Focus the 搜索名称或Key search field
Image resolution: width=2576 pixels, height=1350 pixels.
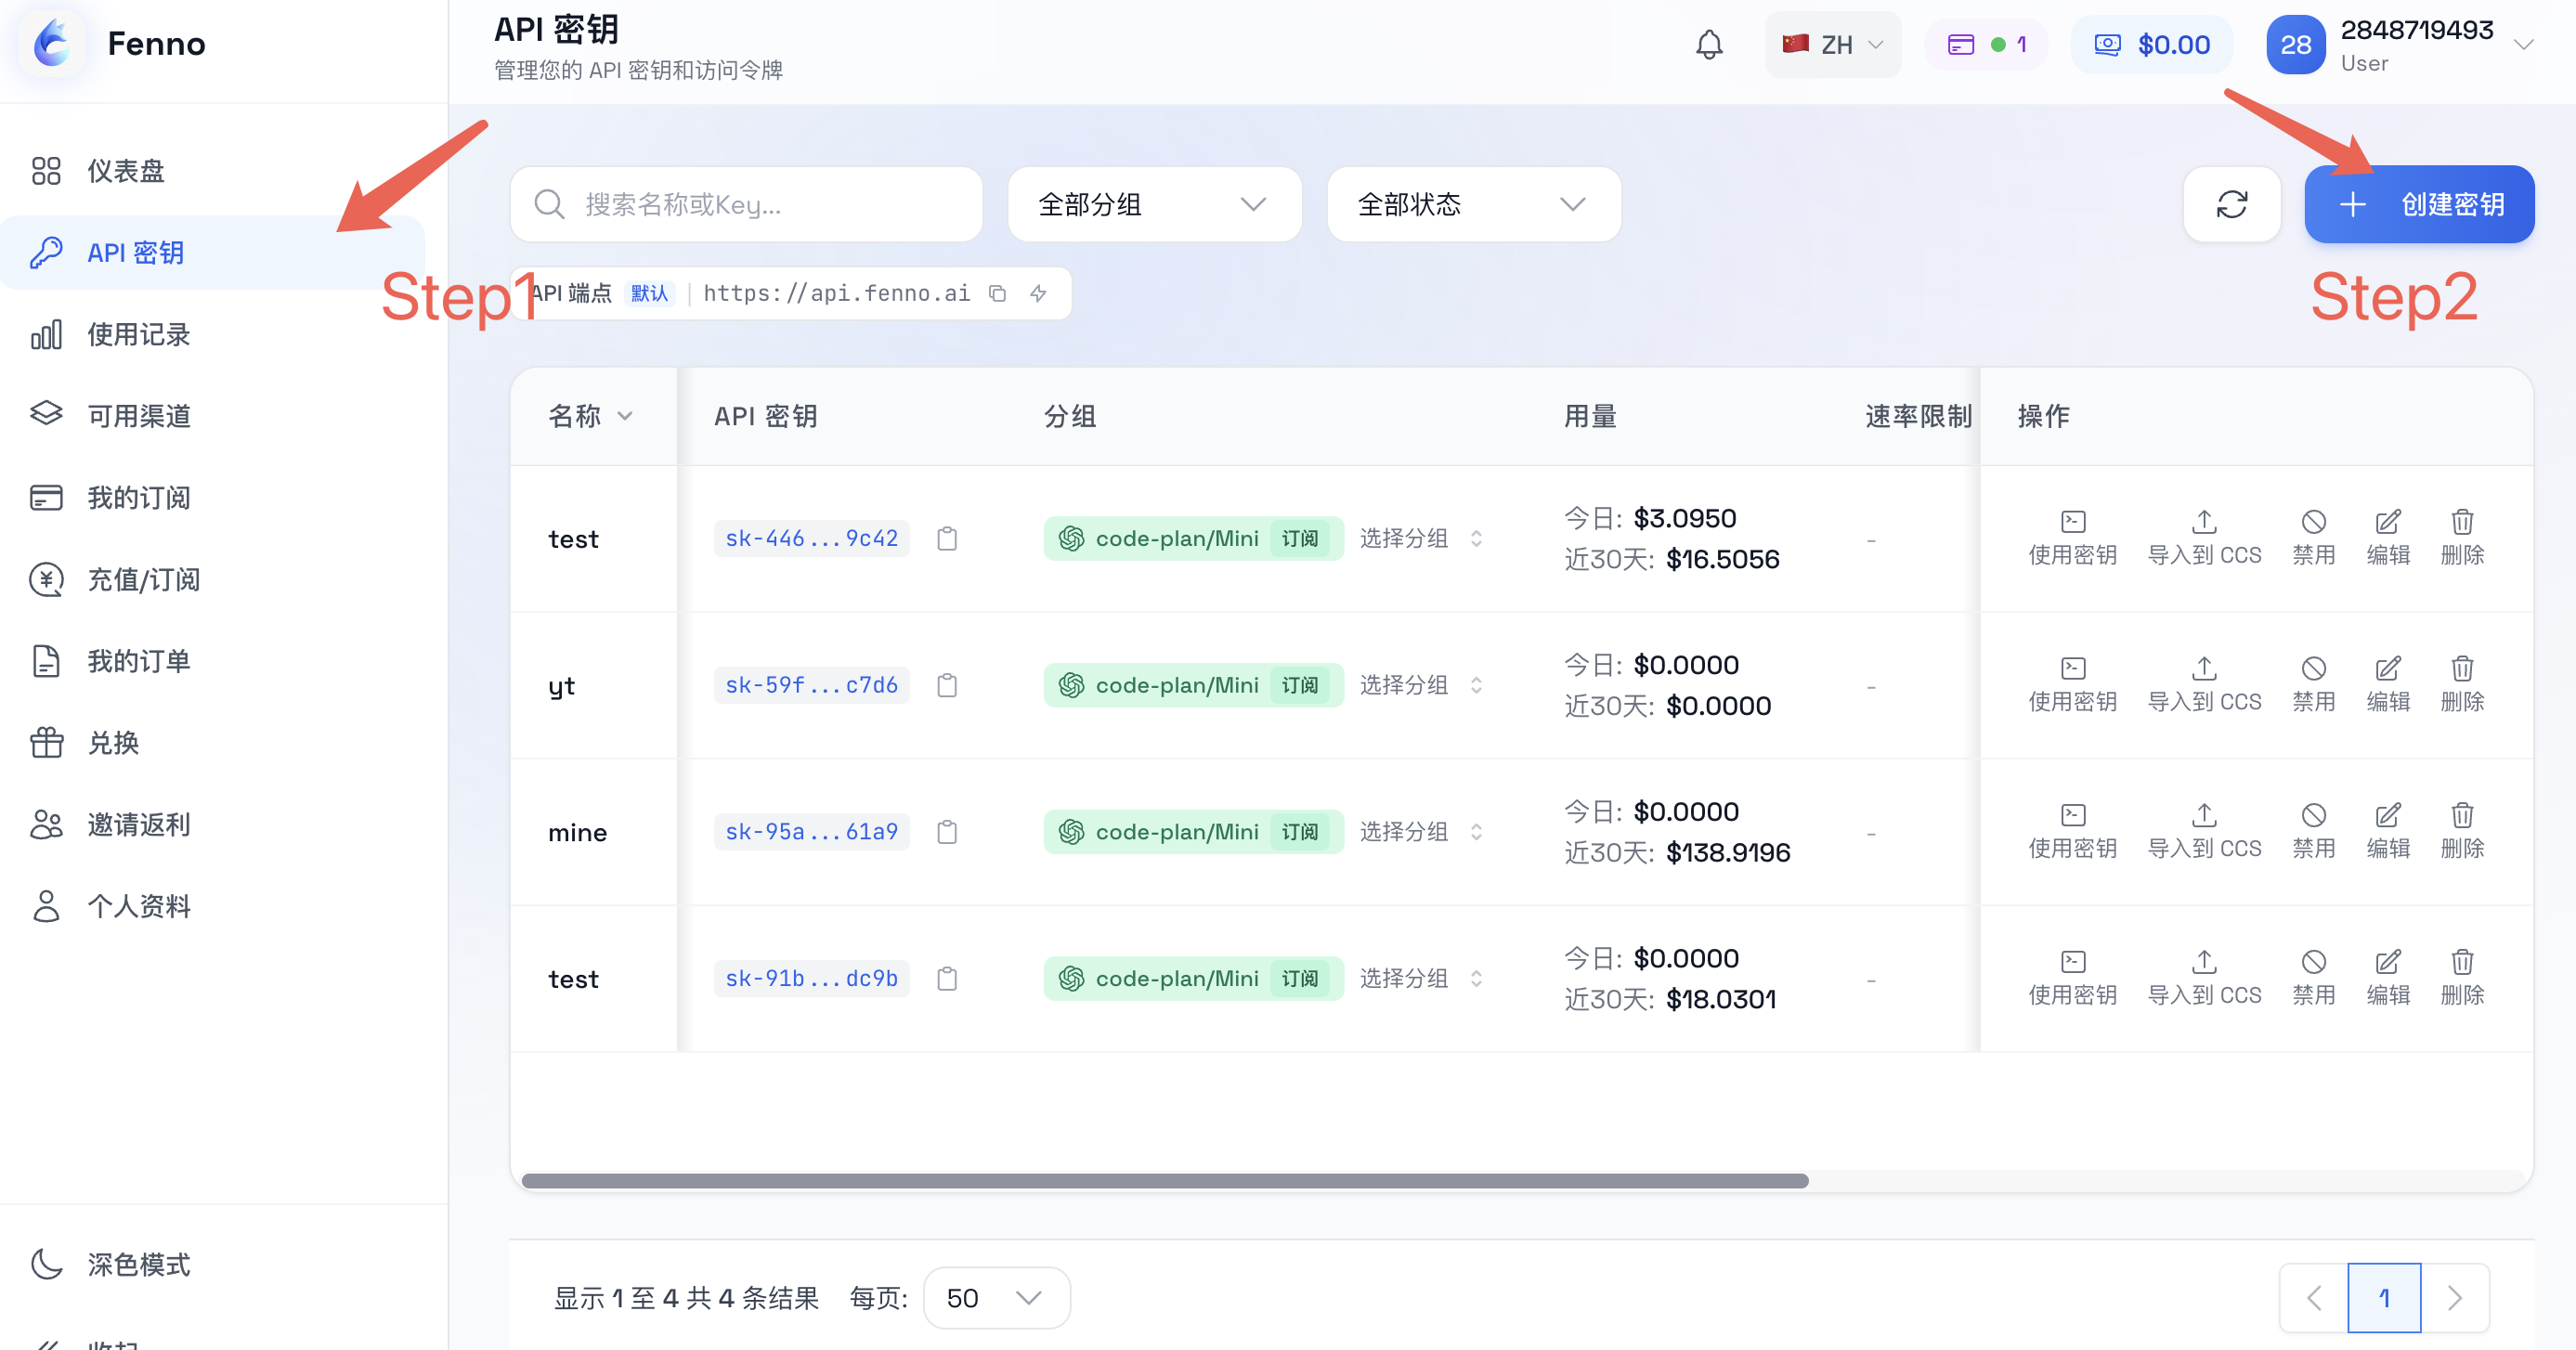(746, 204)
